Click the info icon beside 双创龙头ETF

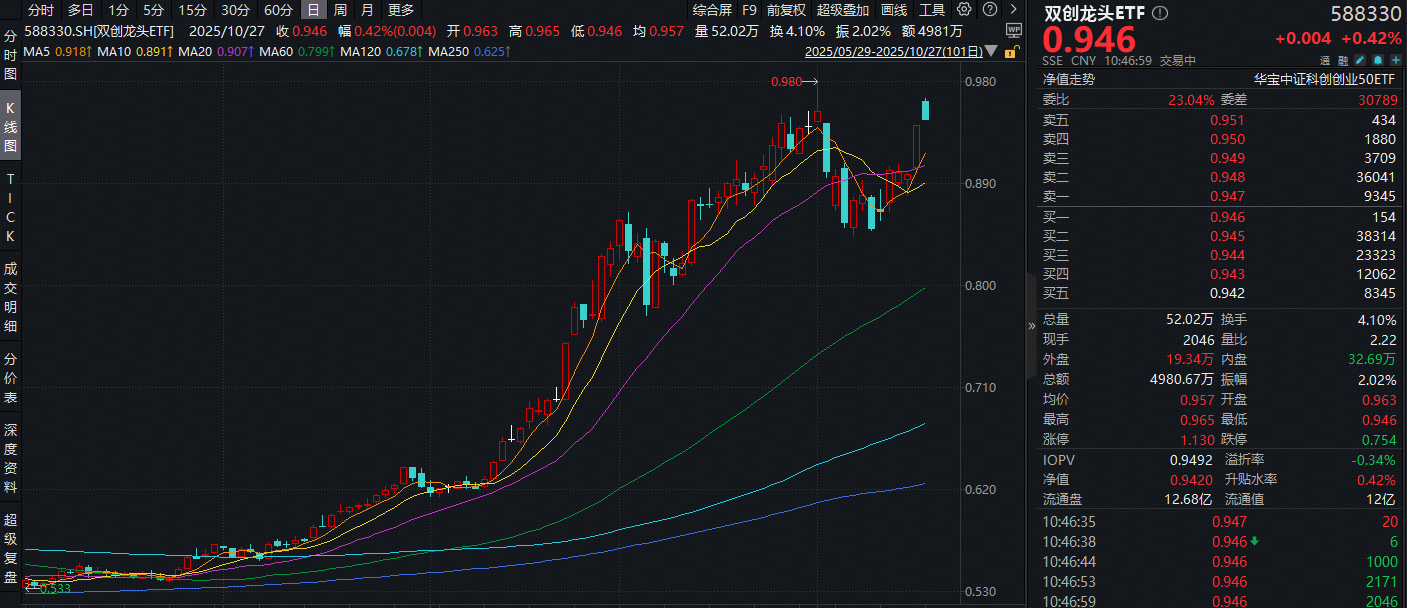pos(1159,14)
